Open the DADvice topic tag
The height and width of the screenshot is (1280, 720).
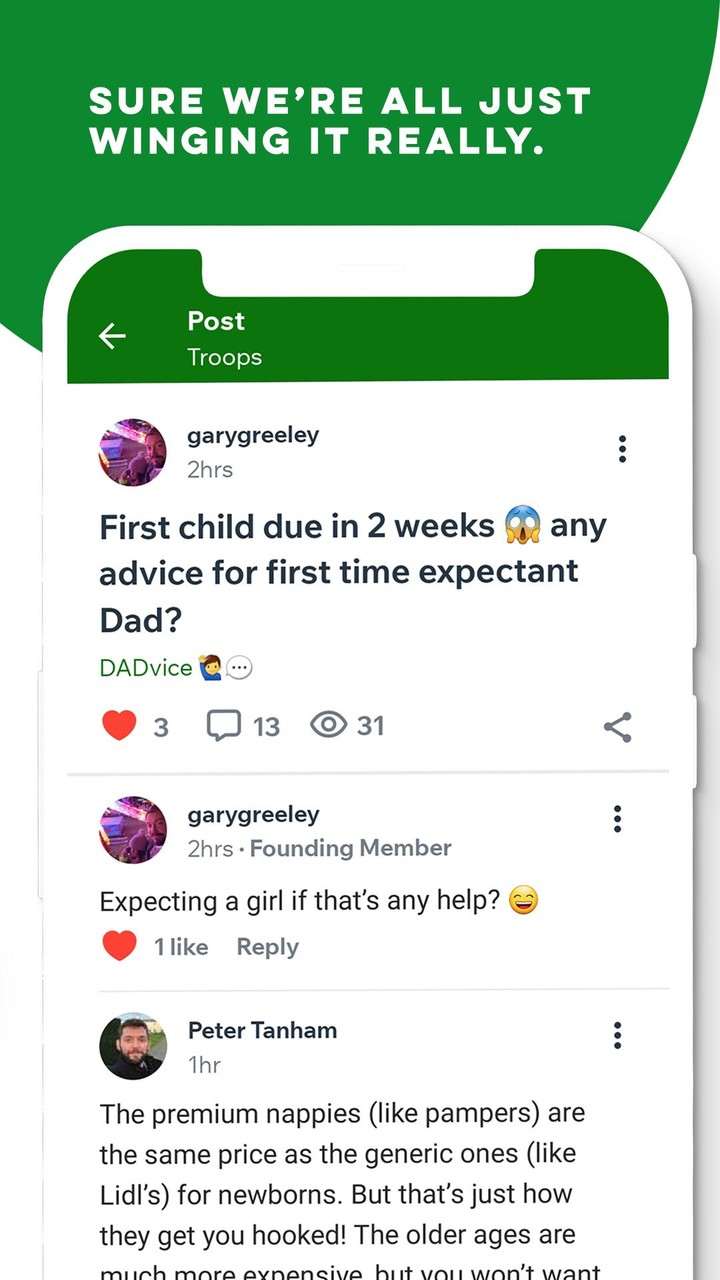click(146, 668)
